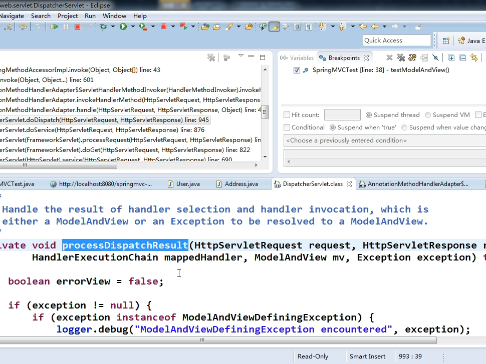Viewport: 486px width, 364px height.
Task: Open the Project menu
Action: [x=67, y=16]
